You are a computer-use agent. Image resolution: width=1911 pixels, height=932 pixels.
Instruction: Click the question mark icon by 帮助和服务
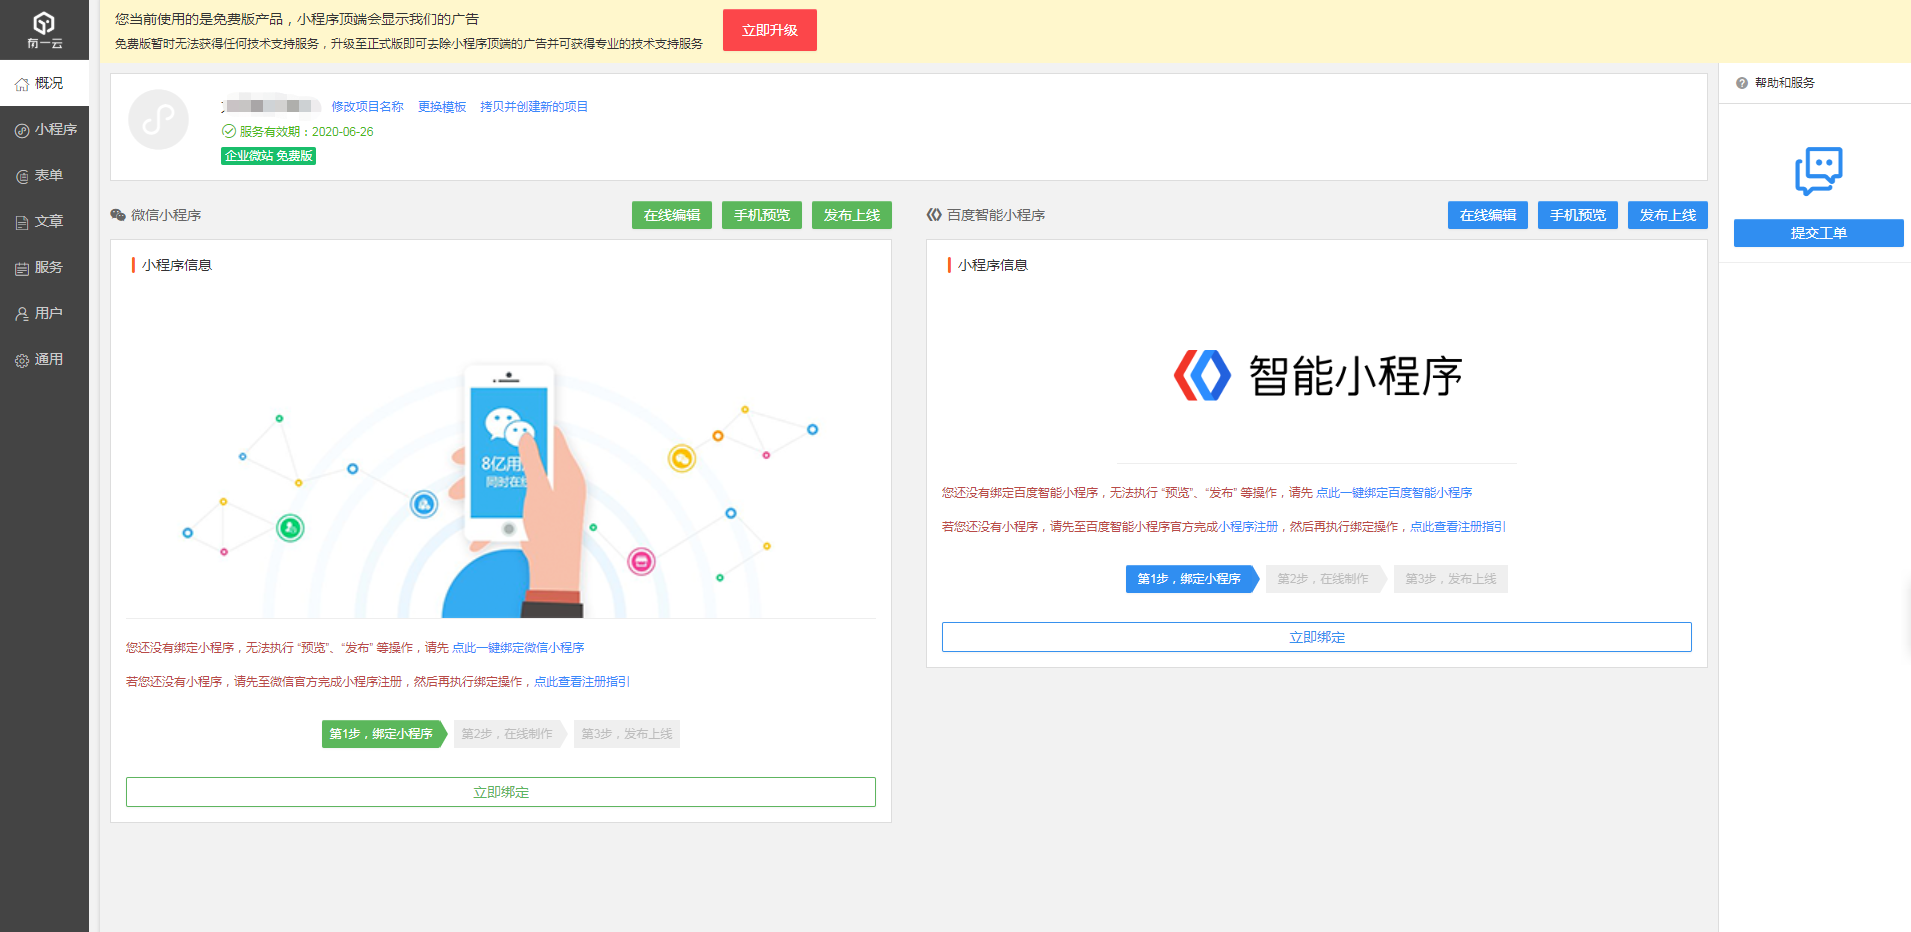click(x=1742, y=83)
